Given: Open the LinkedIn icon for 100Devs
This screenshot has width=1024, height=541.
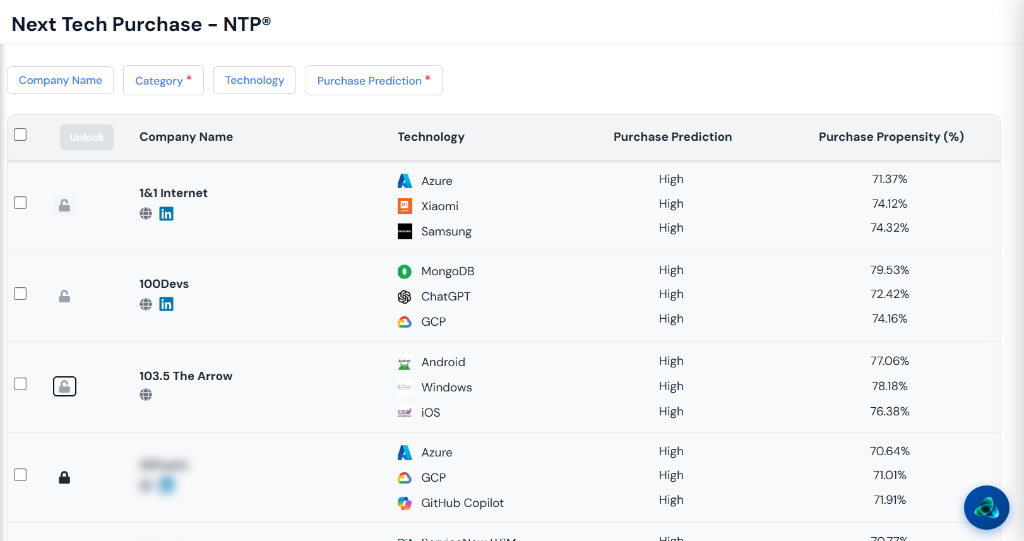Looking at the screenshot, I should (167, 304).
